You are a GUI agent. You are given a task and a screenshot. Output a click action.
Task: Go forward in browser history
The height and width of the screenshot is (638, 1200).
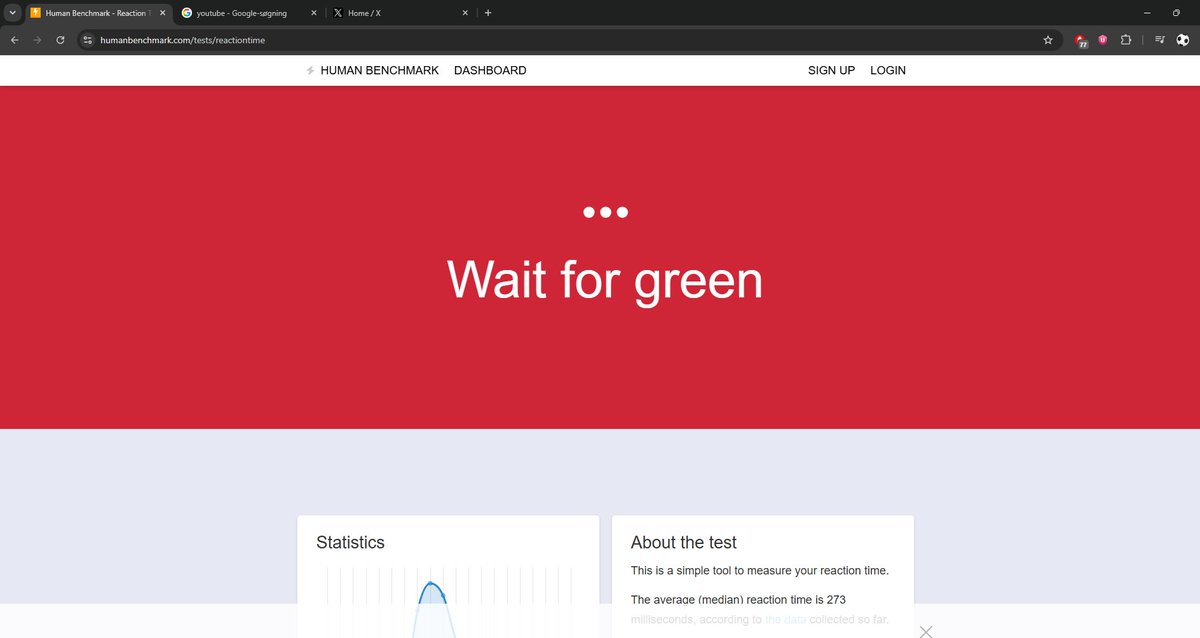click(x=37, y=40)
